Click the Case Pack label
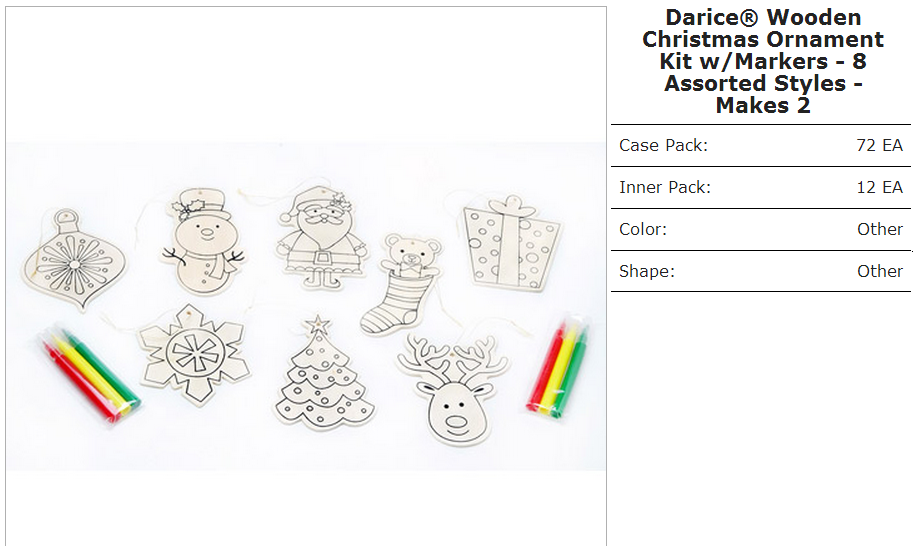This screenshot has height=546, width=917. click(x=663, y=145)
